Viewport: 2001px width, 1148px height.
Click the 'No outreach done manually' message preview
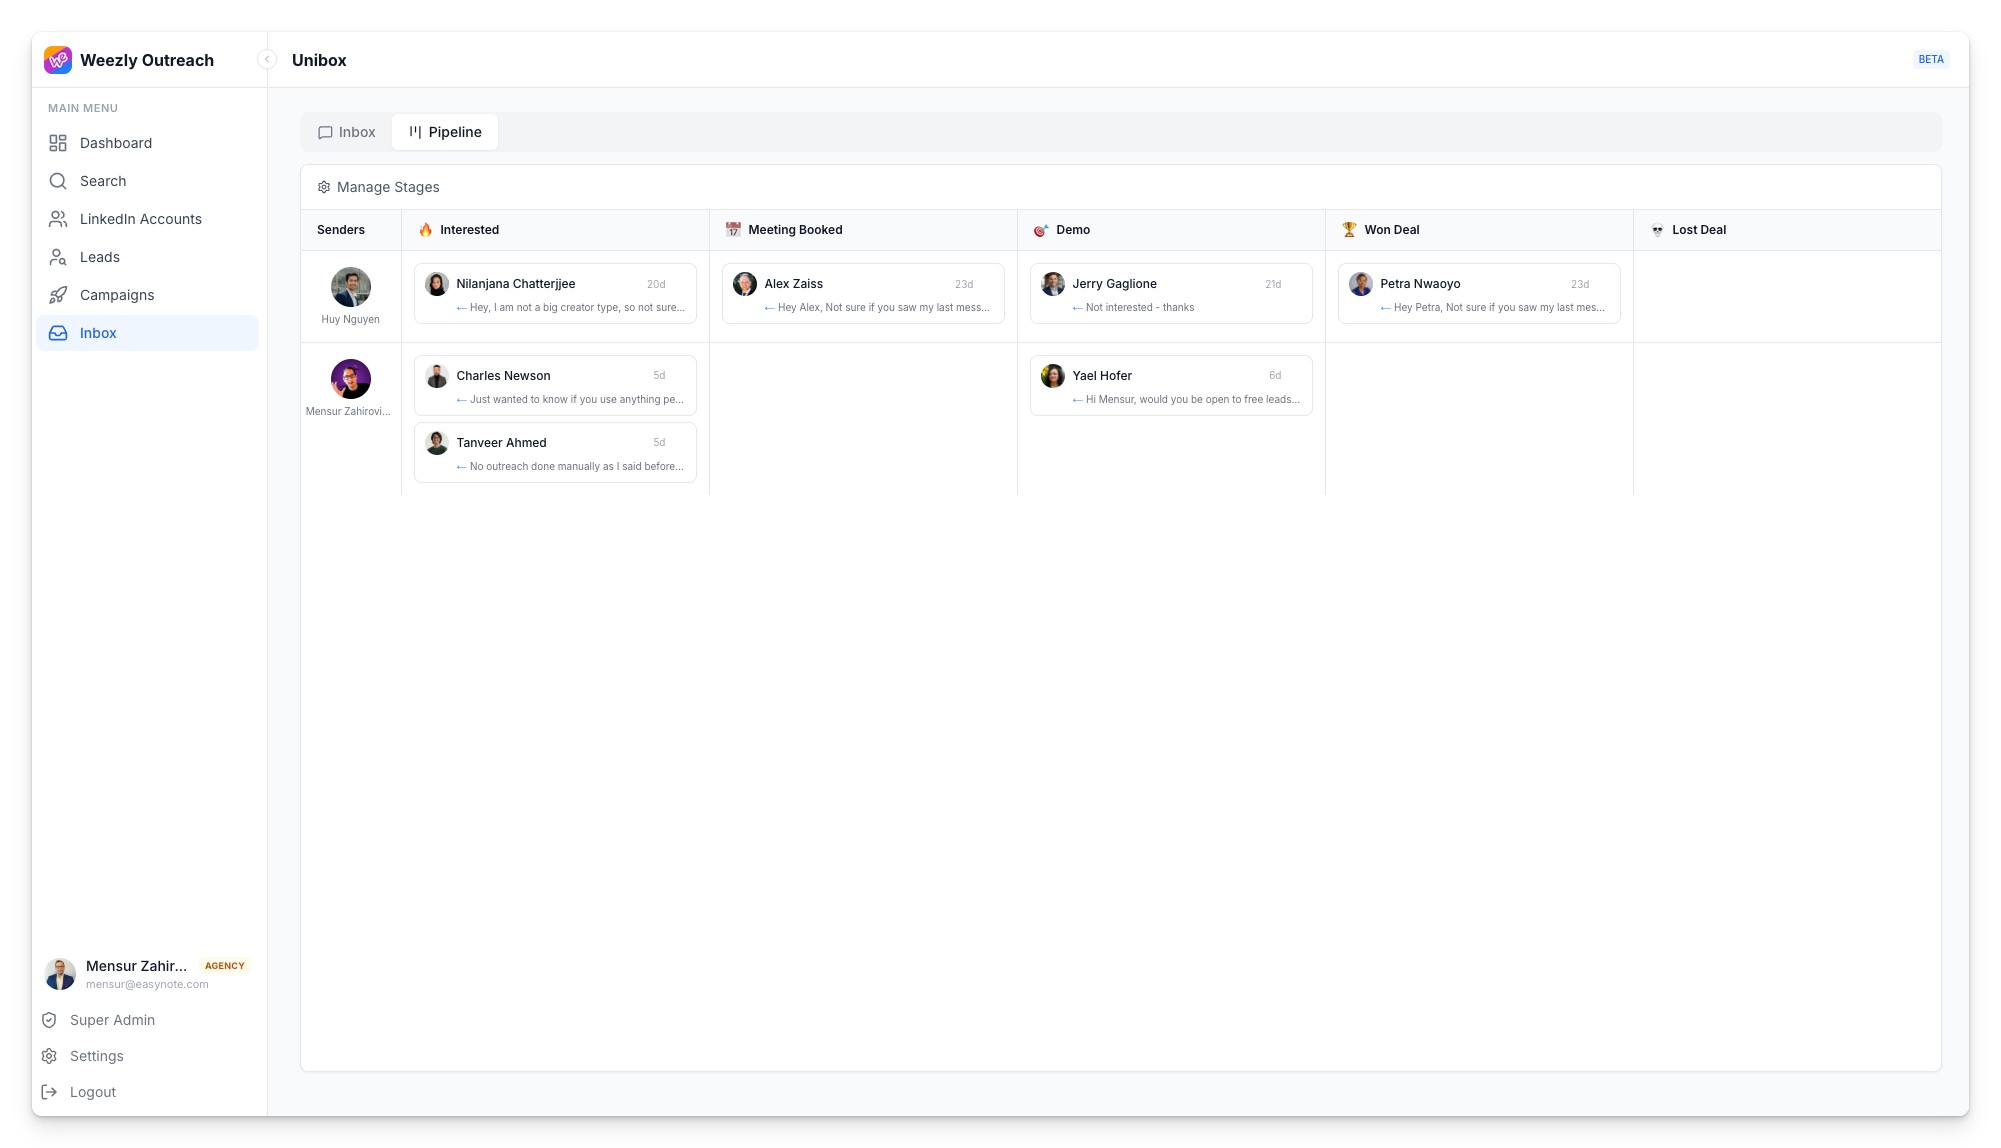click(577, 467)
